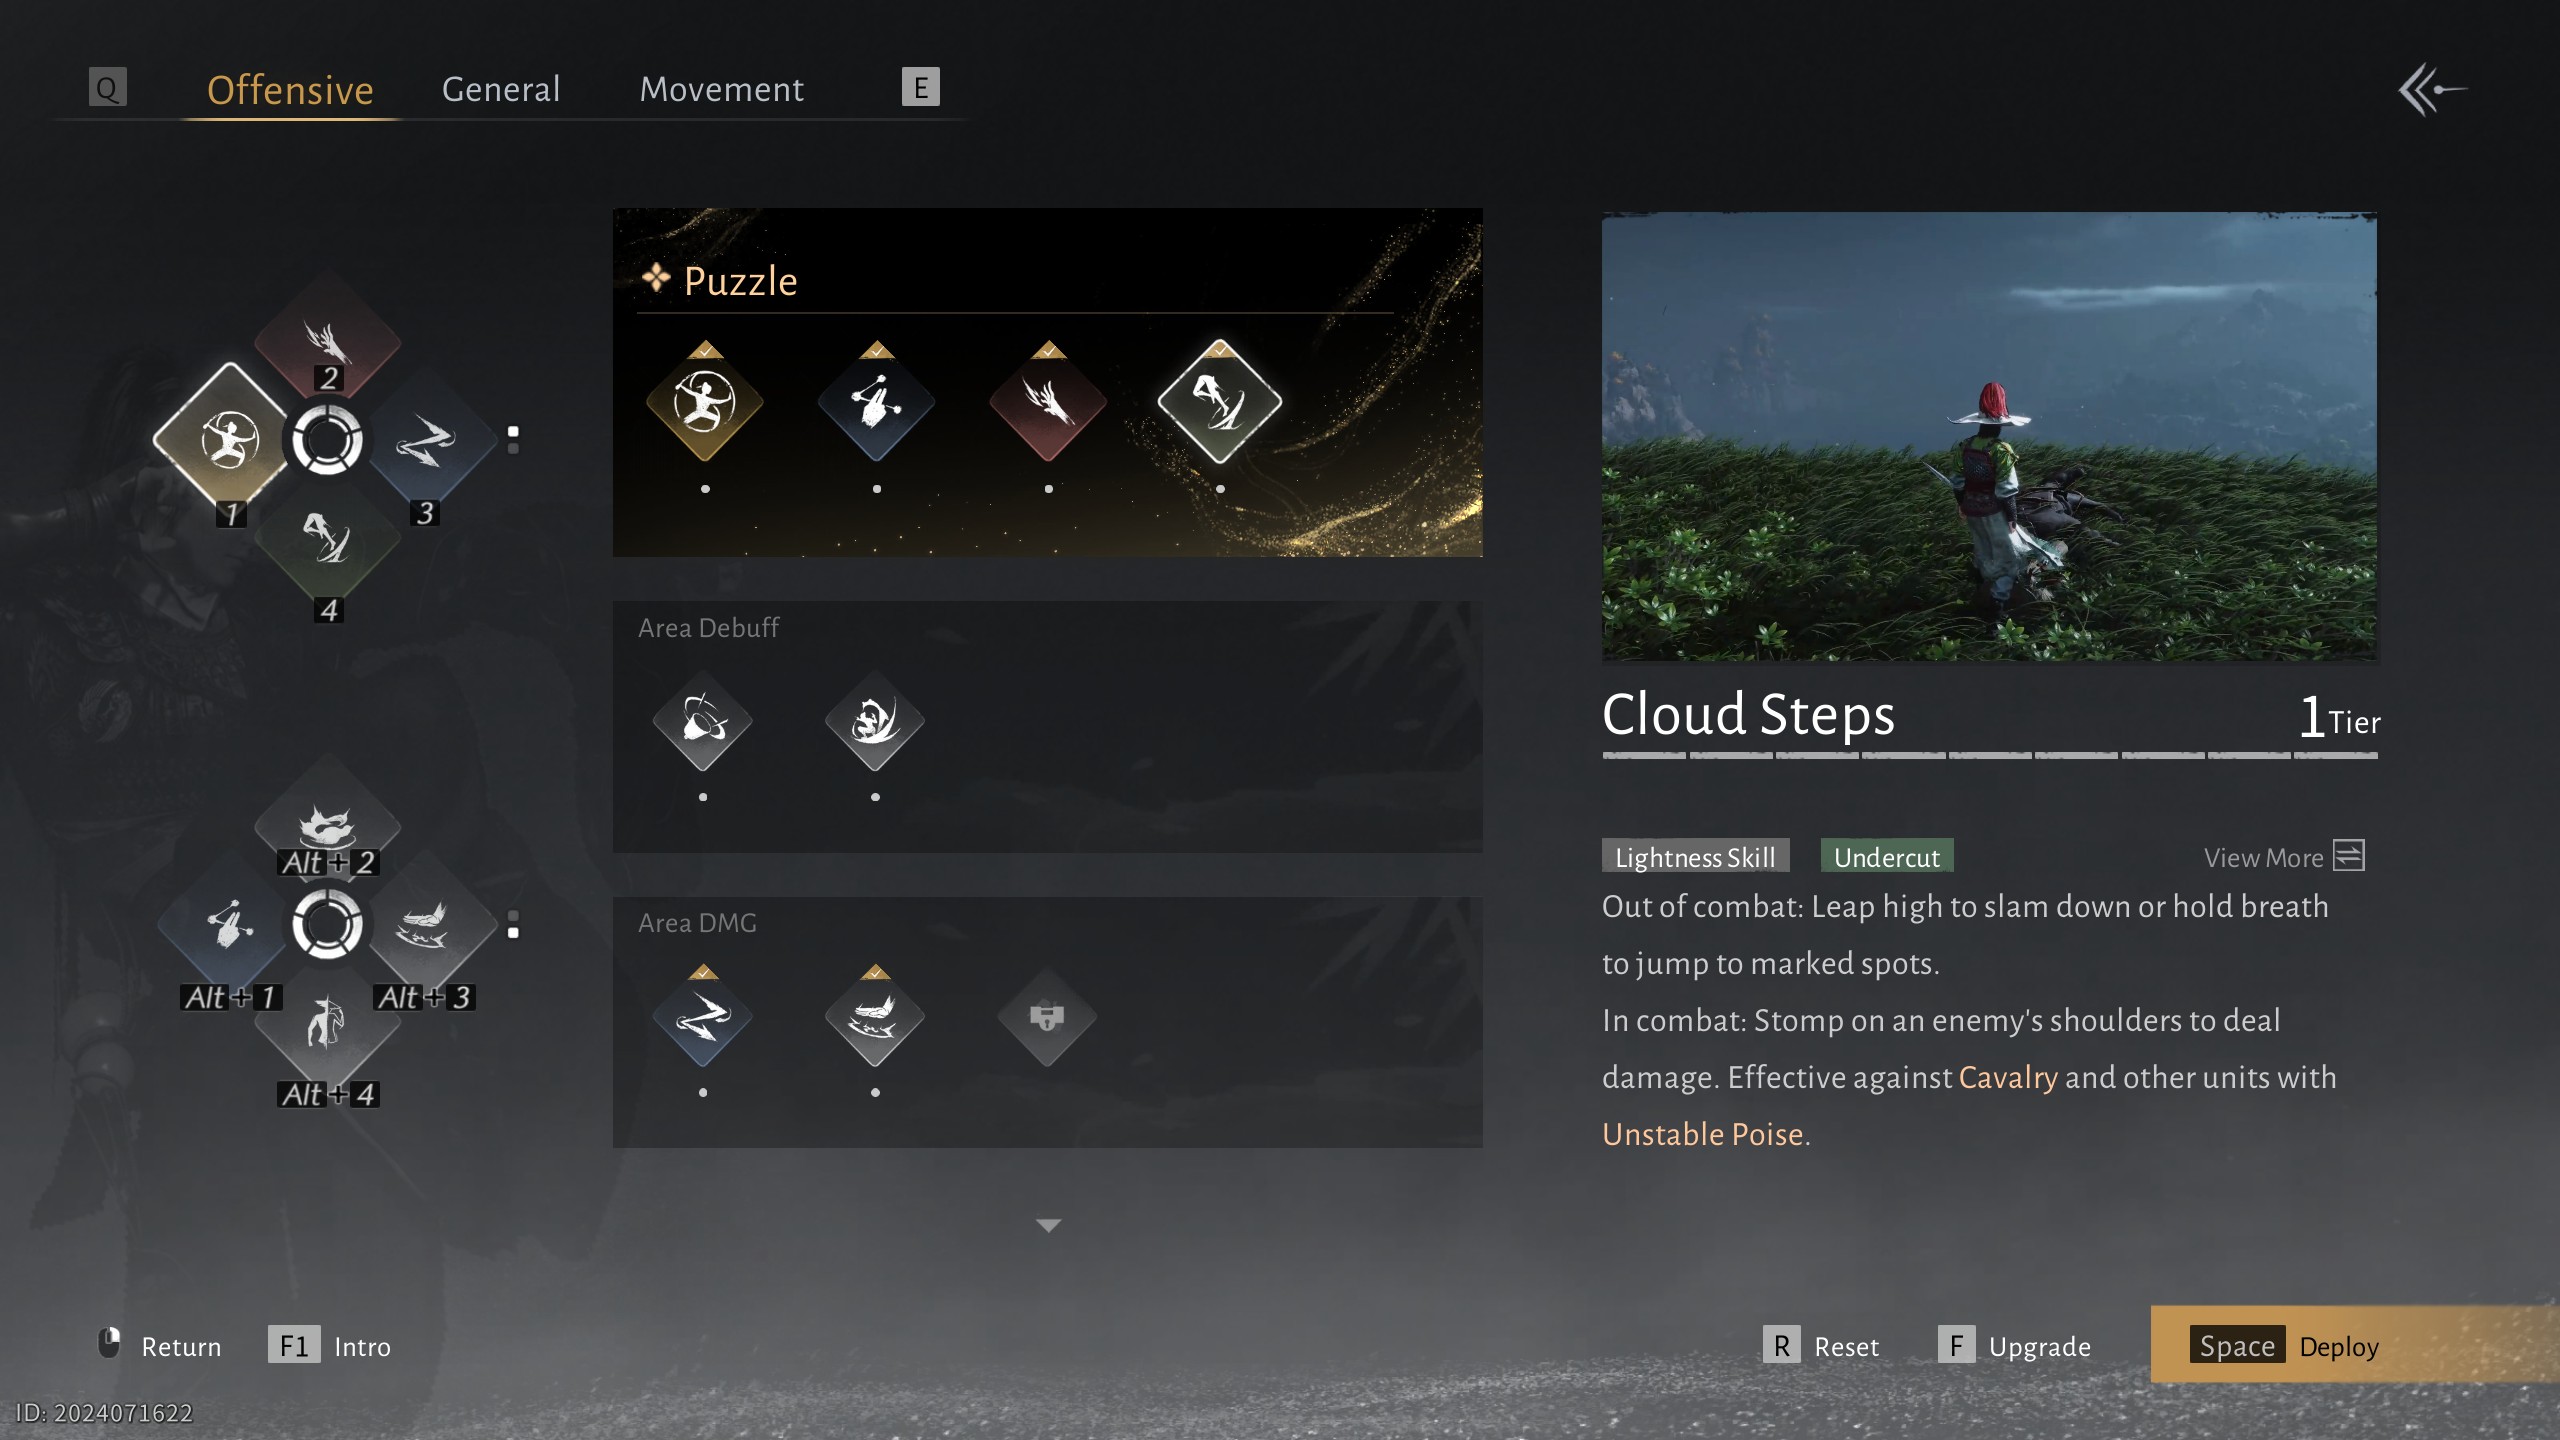Pick the red feather skill in Puzzle row
2560x1440 pixels.
(x=1048, y=402)
